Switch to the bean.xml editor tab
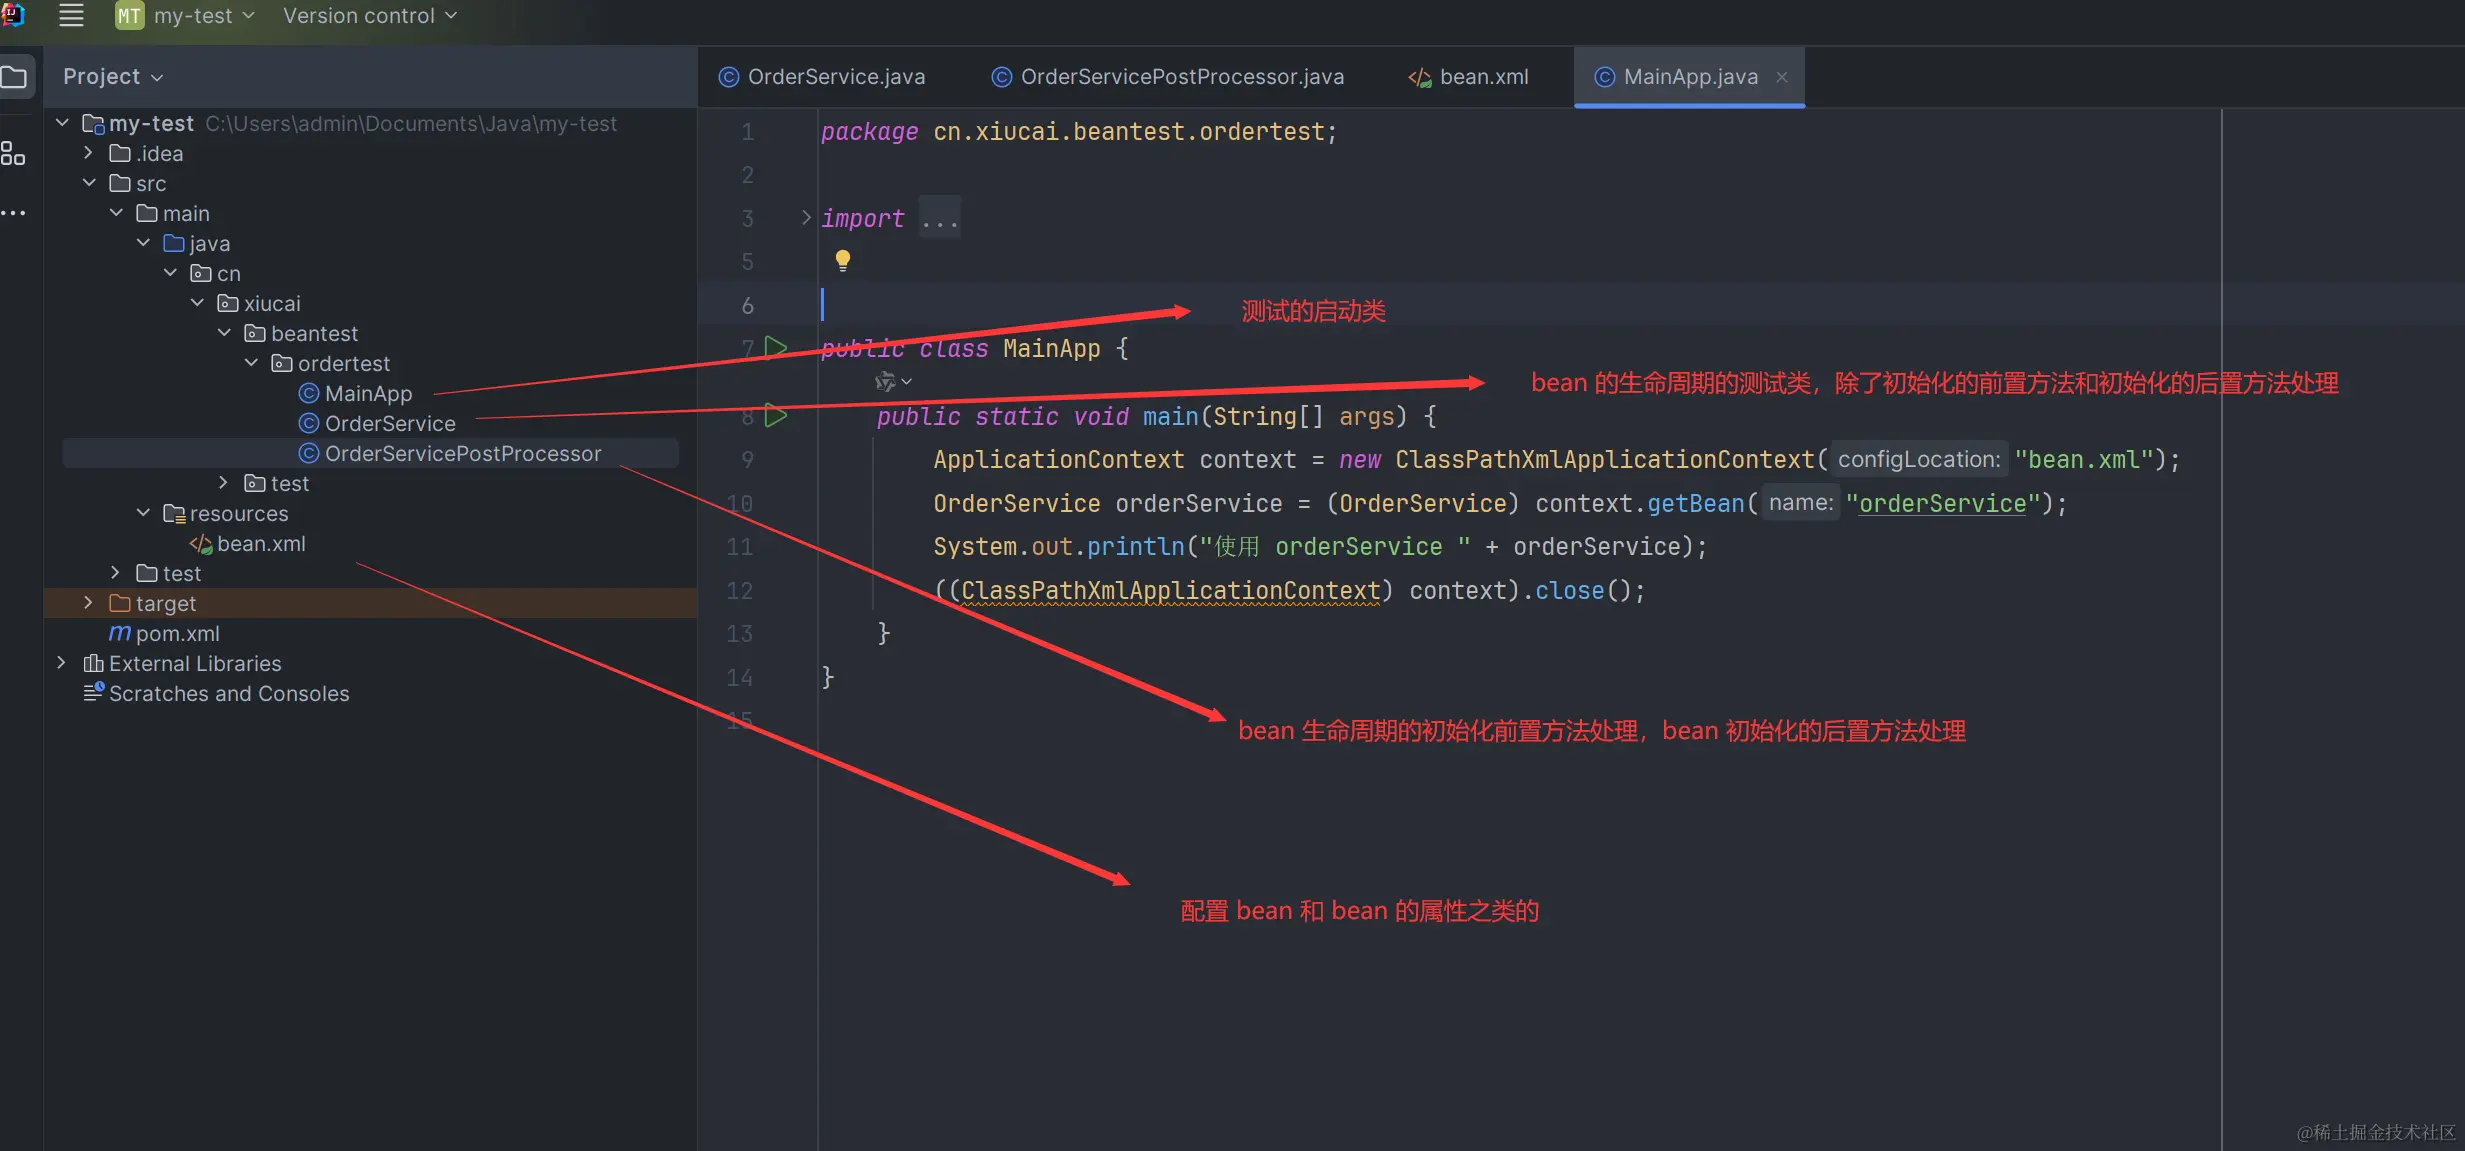 [x=1469, y=77]
